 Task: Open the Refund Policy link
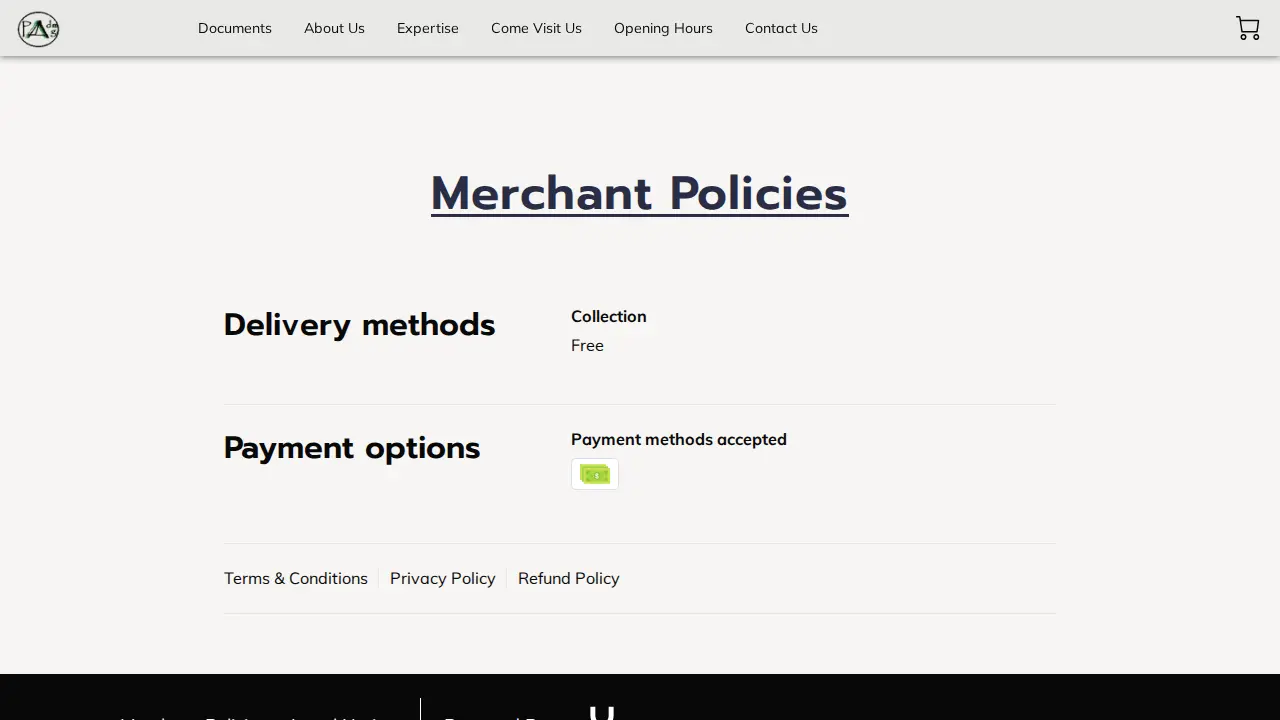(569, 578)
